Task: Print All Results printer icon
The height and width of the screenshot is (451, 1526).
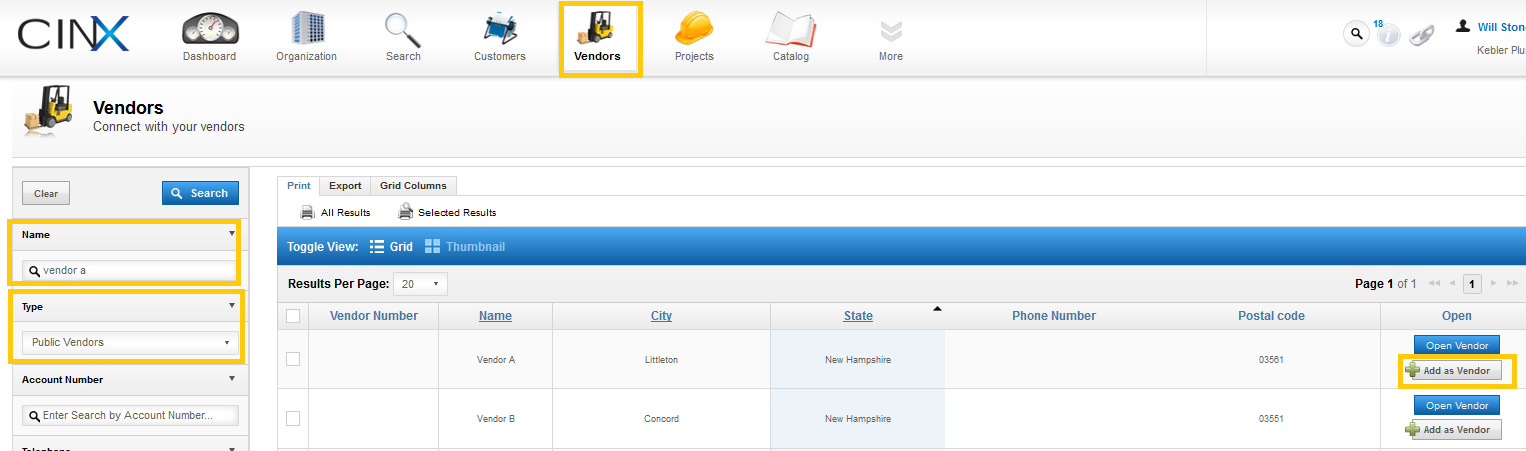Action: pos(309,212)
